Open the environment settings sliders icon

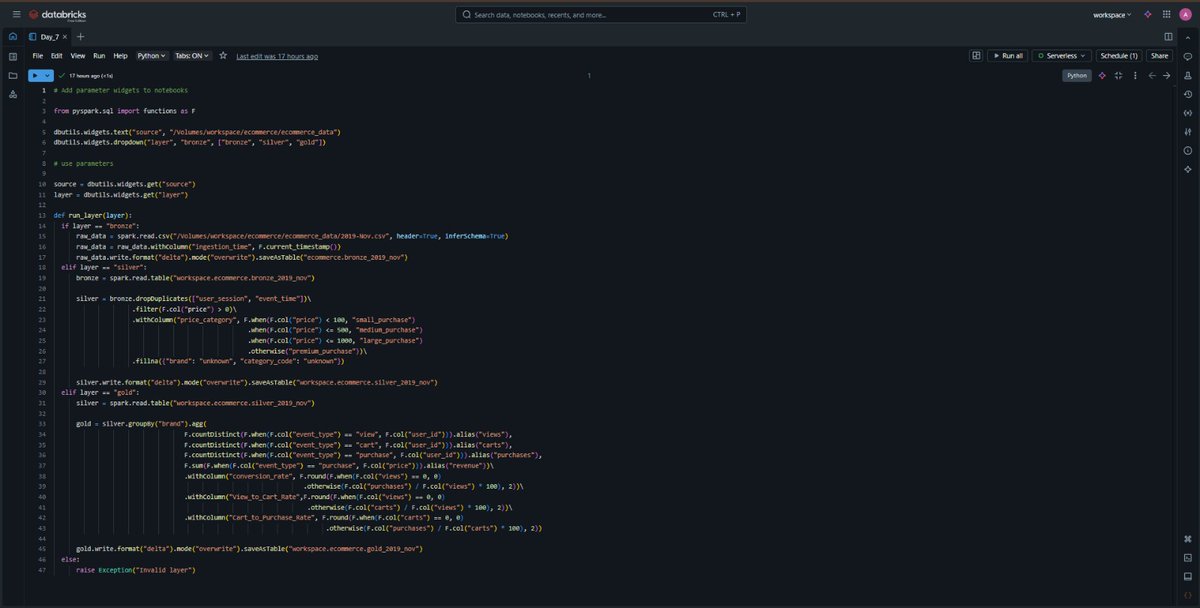pyautogui.click(x=1187, y=131)
